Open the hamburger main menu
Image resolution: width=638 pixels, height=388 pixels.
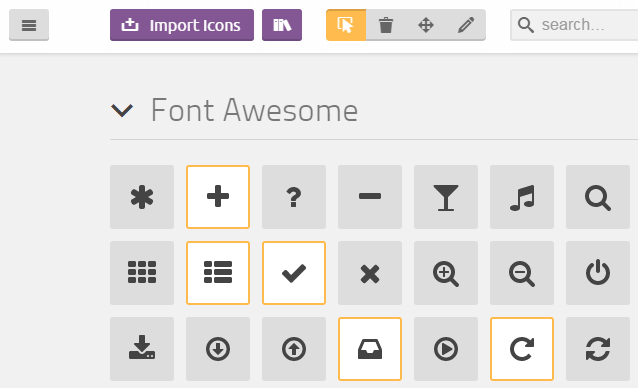[x=29, y=25]
